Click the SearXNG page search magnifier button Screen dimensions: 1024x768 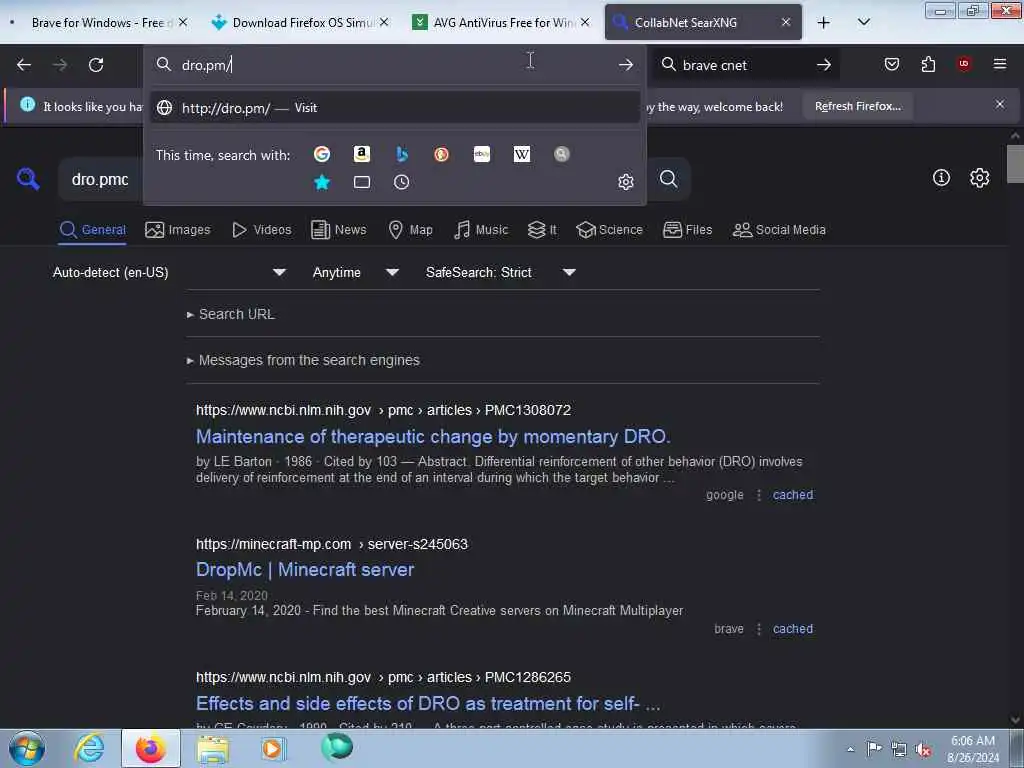click(x=668, y=178)
